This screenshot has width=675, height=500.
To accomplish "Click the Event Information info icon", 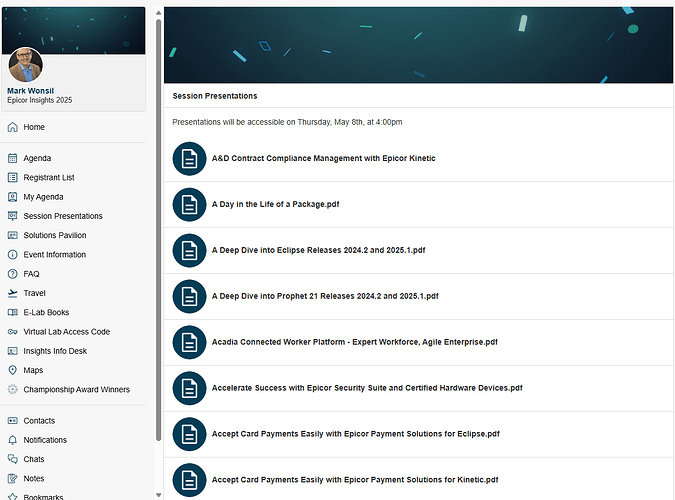I will (x=12, y=255).
